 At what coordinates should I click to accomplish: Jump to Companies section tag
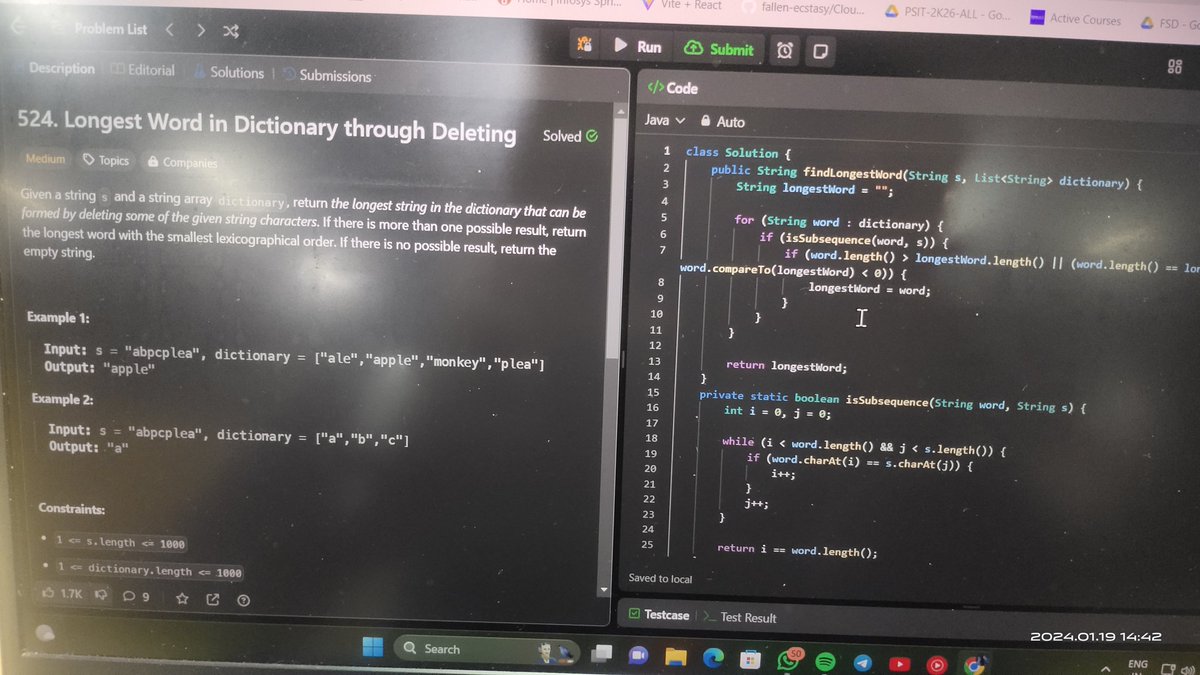[182, 162]
